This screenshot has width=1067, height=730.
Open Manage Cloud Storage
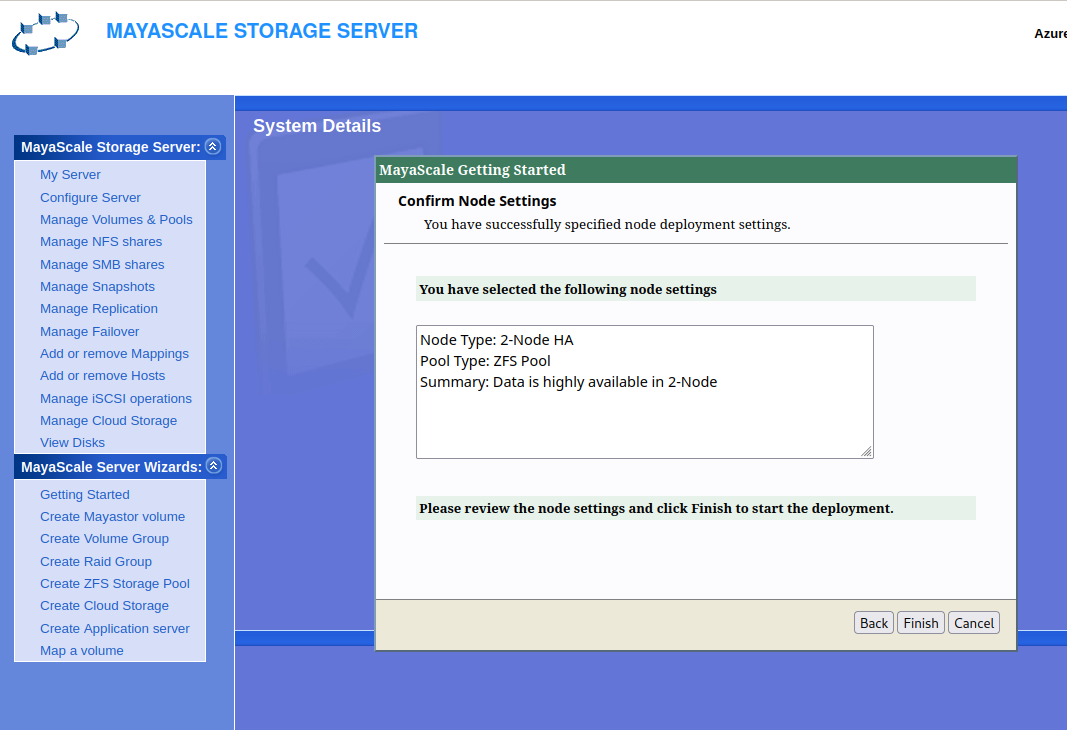point(108,421)
